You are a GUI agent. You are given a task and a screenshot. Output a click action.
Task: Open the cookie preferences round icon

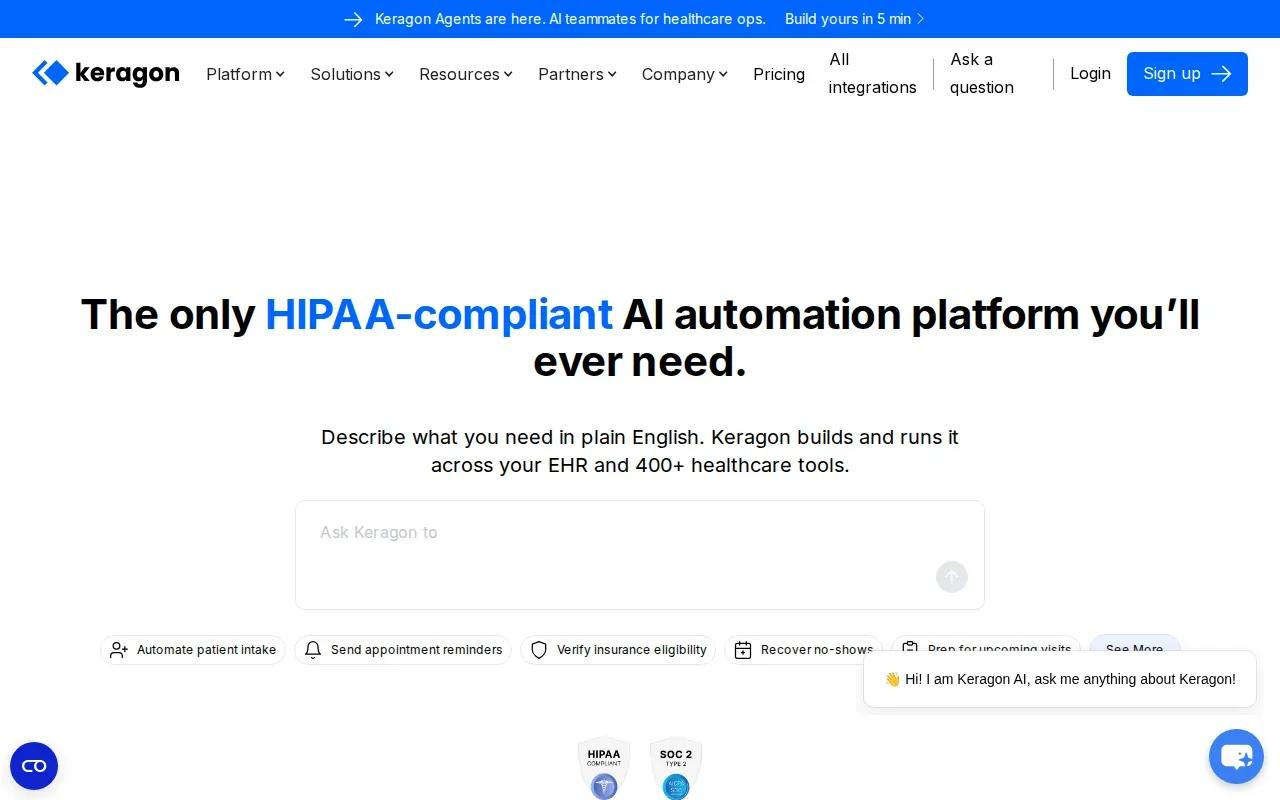coord(34,766)
